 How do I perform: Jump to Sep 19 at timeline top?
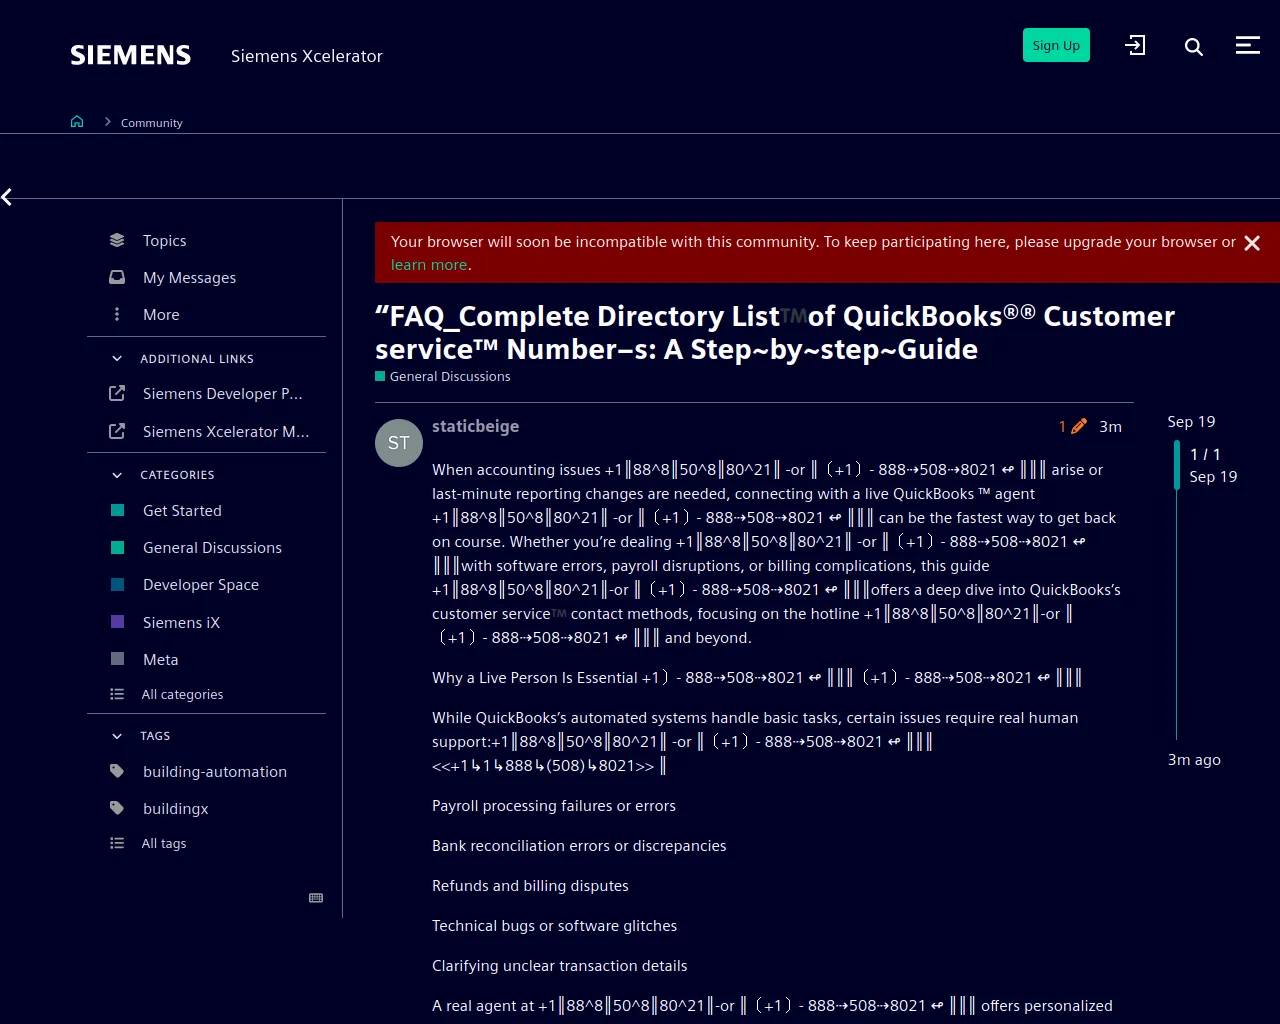[1191, 422]
